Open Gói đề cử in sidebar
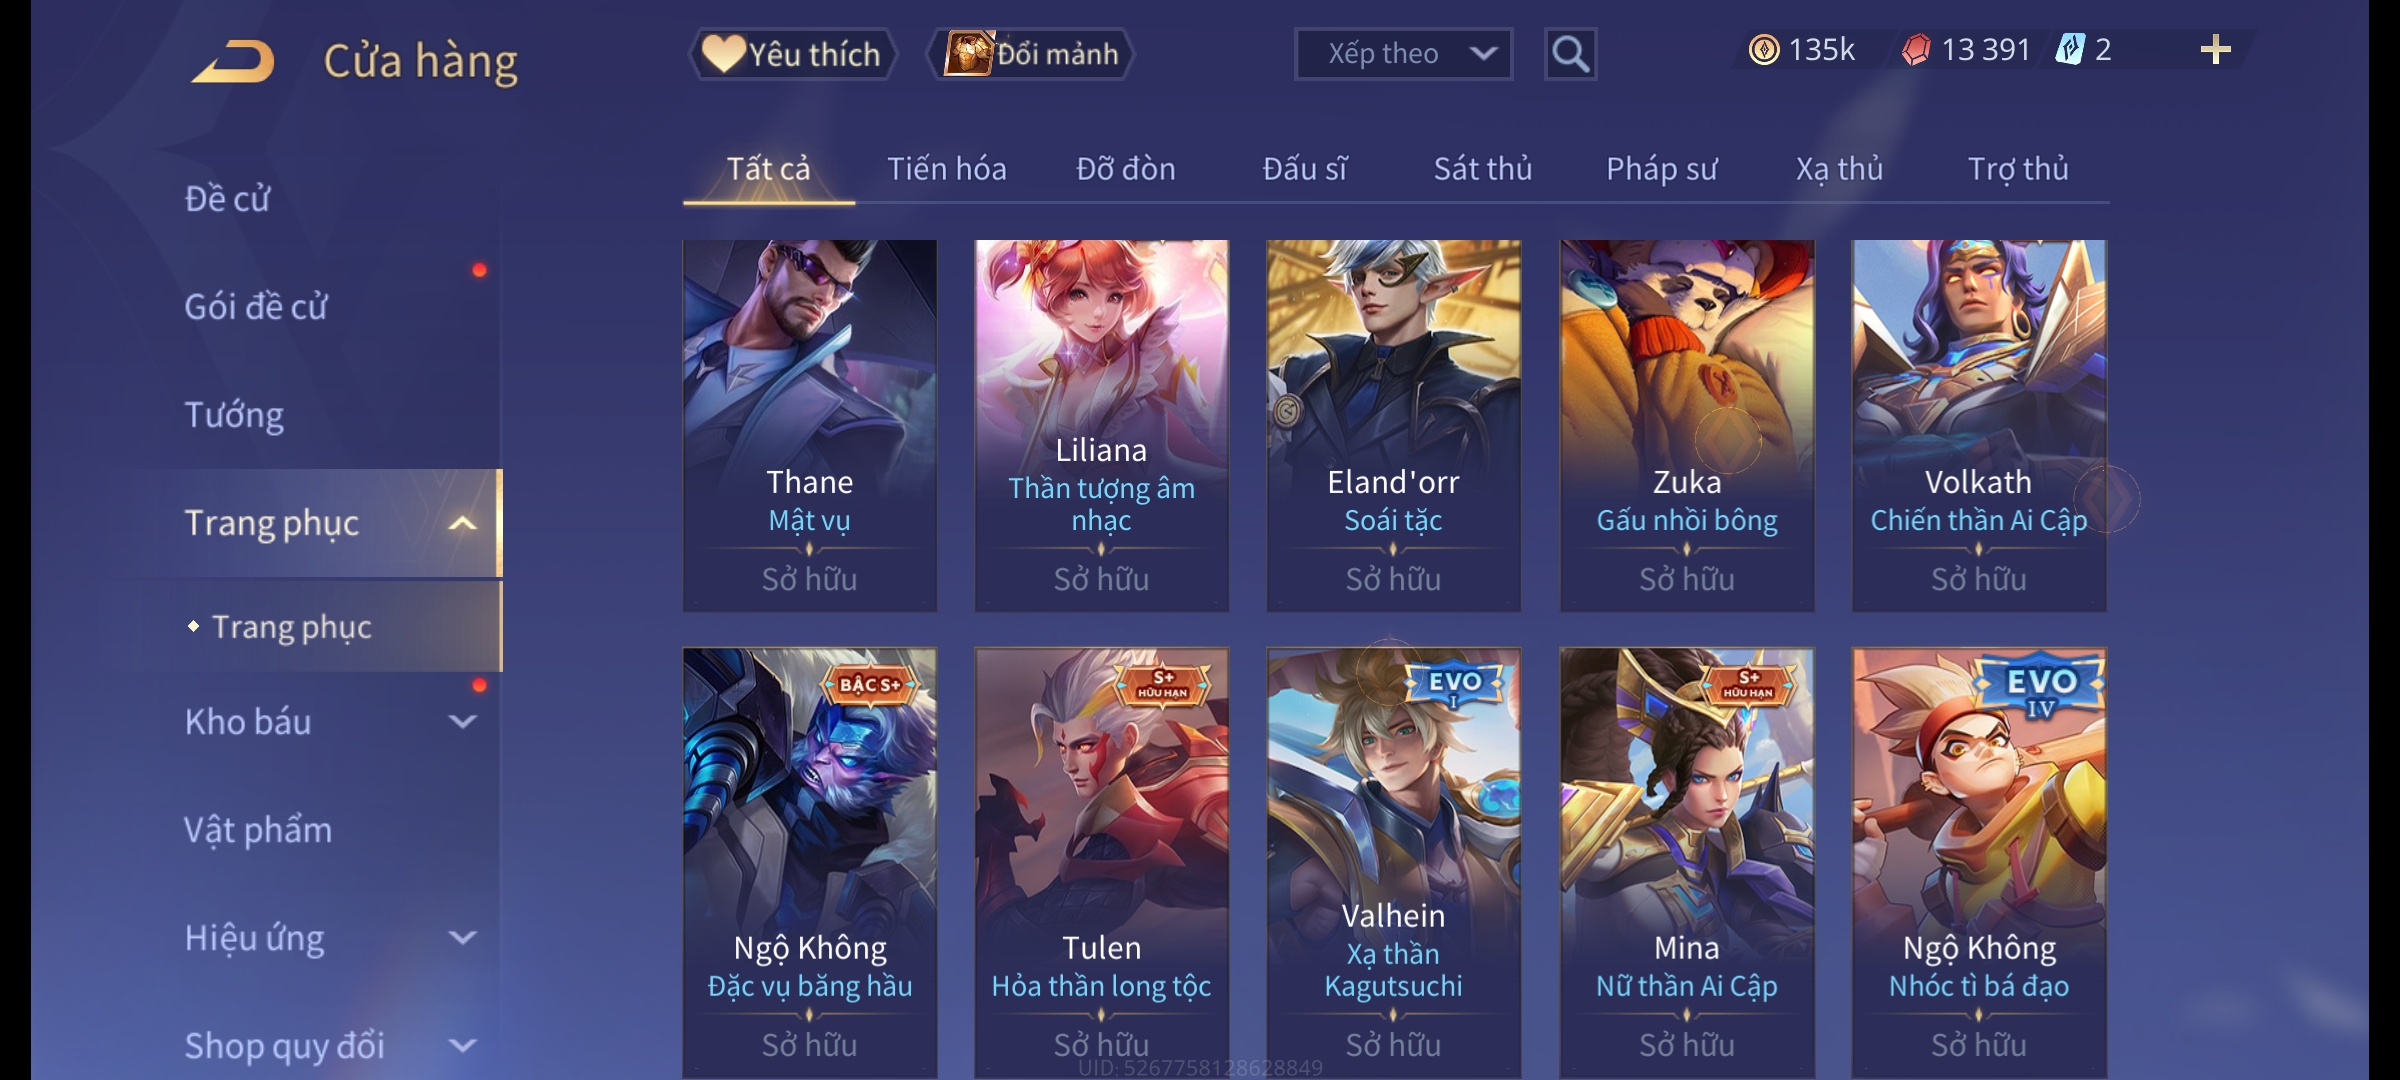The height and width of the screenshot is (1080, 2400). pos(256,307)
